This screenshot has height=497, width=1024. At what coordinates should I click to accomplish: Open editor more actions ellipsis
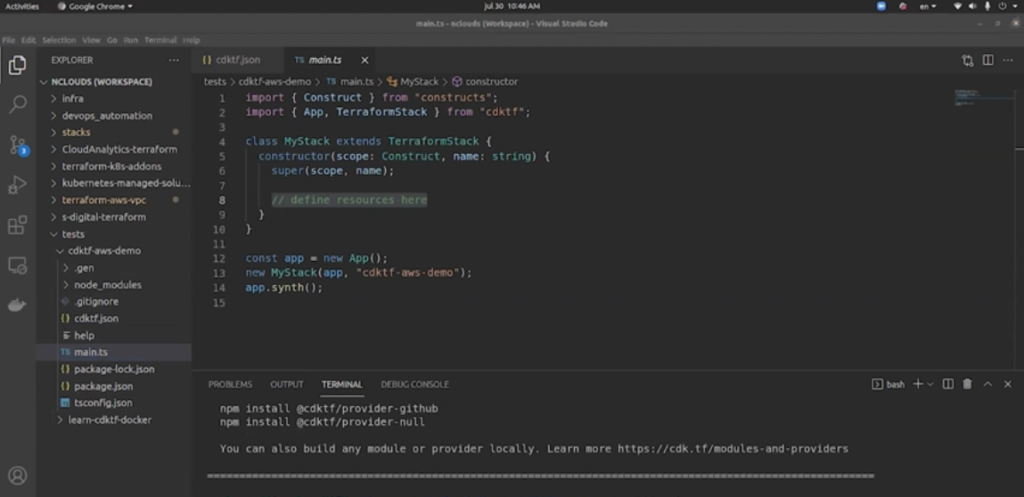[1008, 60]
